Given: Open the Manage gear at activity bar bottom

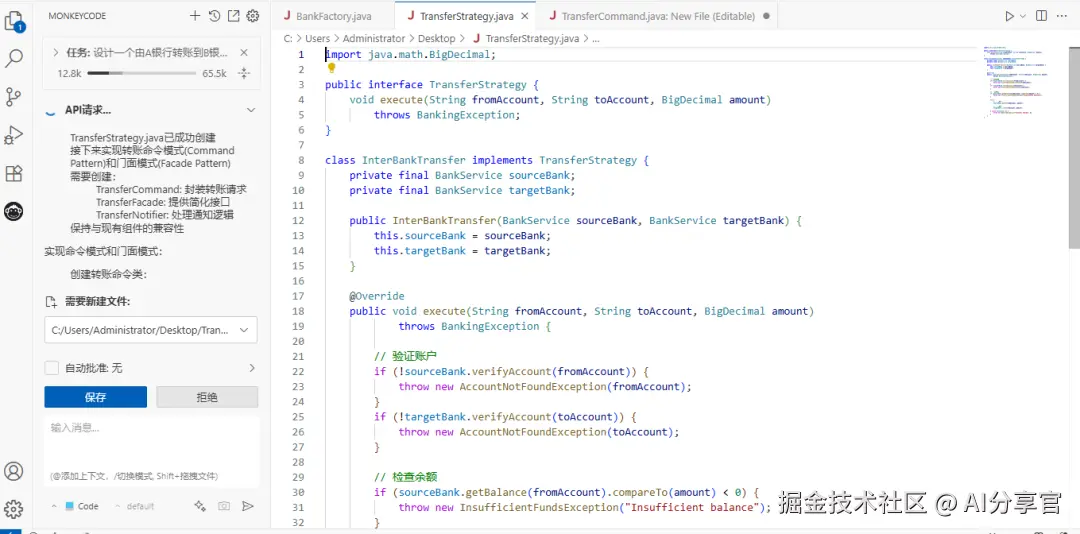Looking at the screenshot, I should pyautogui.click(x=14, y=509).
